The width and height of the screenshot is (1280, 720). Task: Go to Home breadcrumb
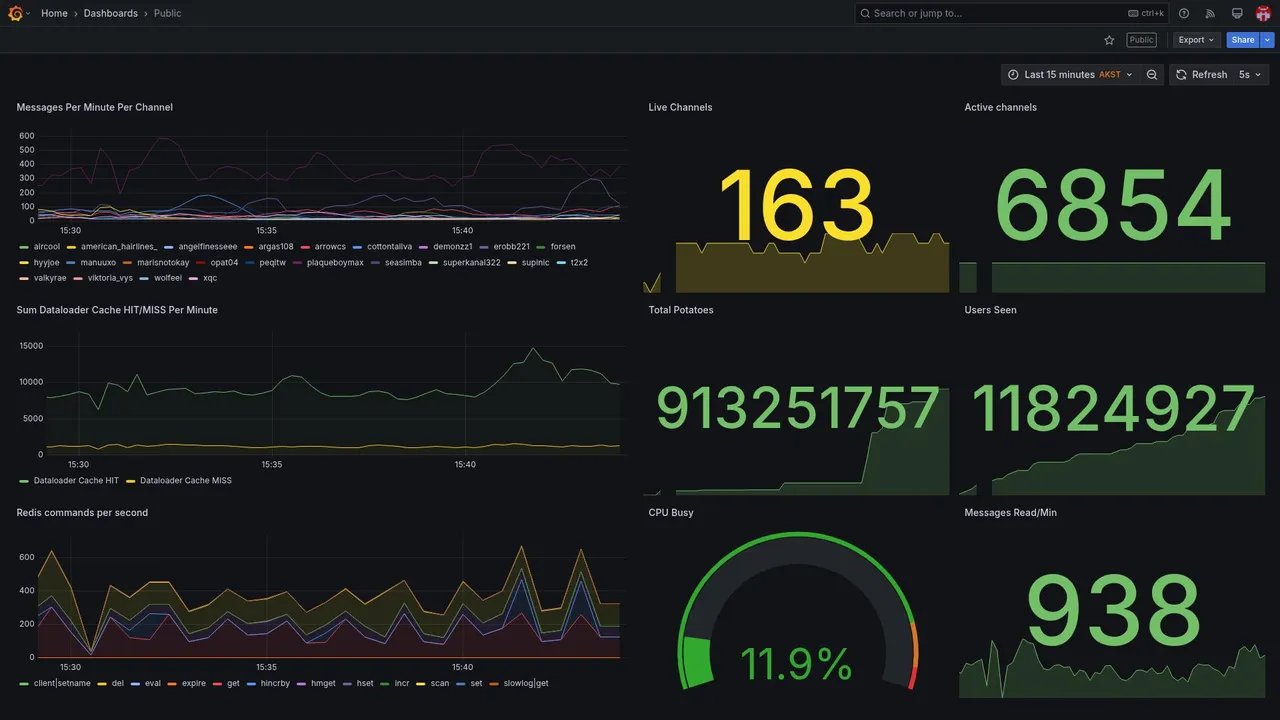pos(54,13)
